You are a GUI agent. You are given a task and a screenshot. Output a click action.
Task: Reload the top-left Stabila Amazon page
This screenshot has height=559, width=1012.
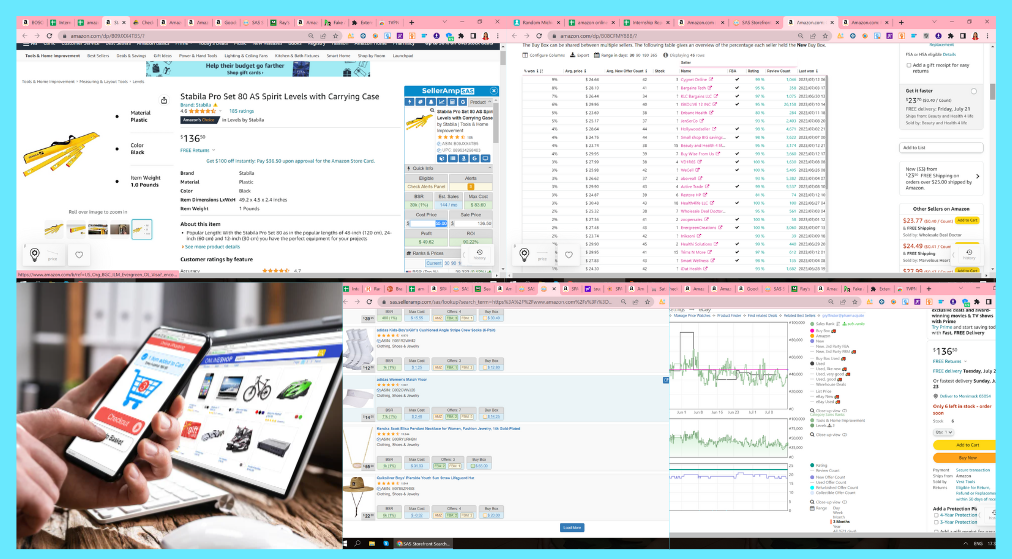pos(50,36)
